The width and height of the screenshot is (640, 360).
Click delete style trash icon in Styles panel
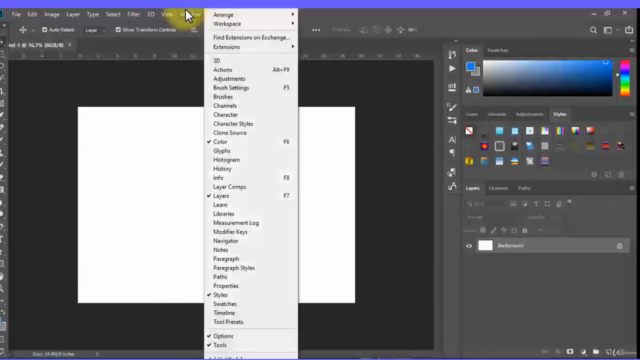pyautogui.click(x=621, y=175)
